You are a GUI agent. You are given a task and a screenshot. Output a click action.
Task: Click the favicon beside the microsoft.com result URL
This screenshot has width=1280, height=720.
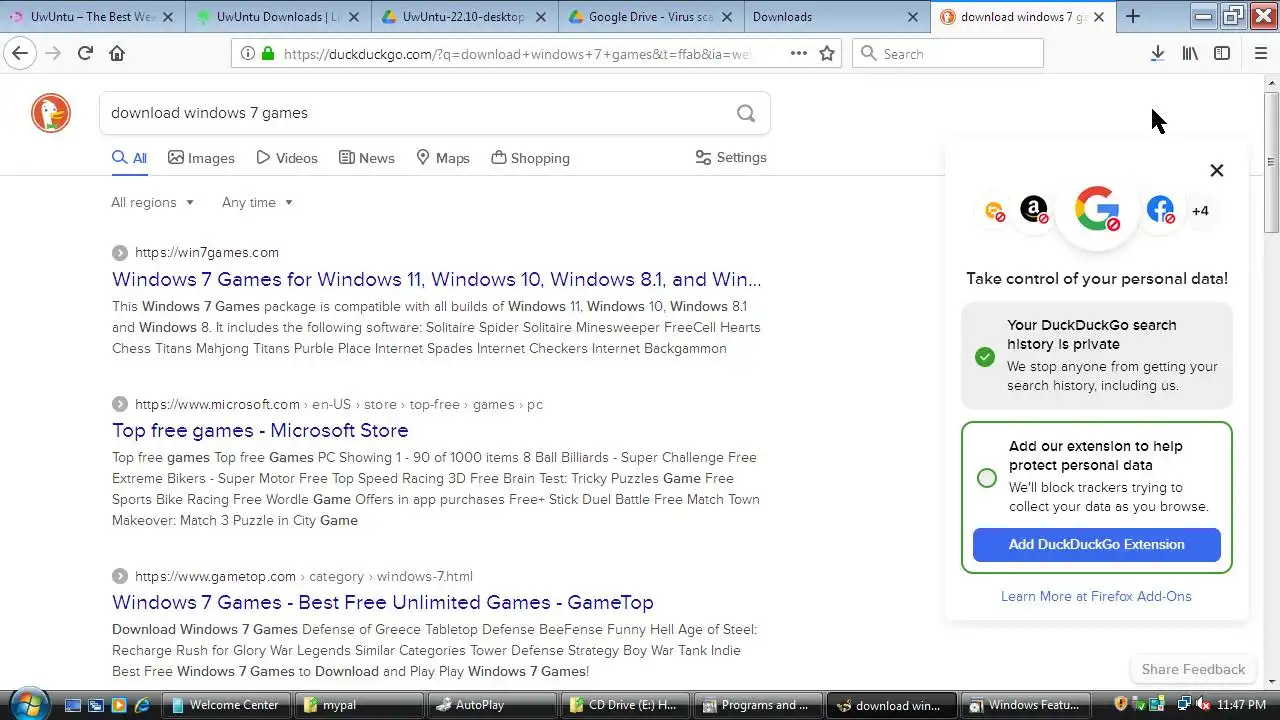[120, 404]
